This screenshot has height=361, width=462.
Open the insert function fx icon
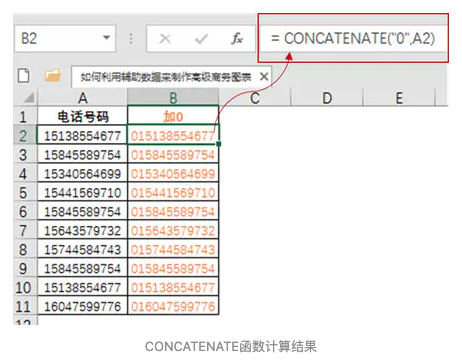237,39
